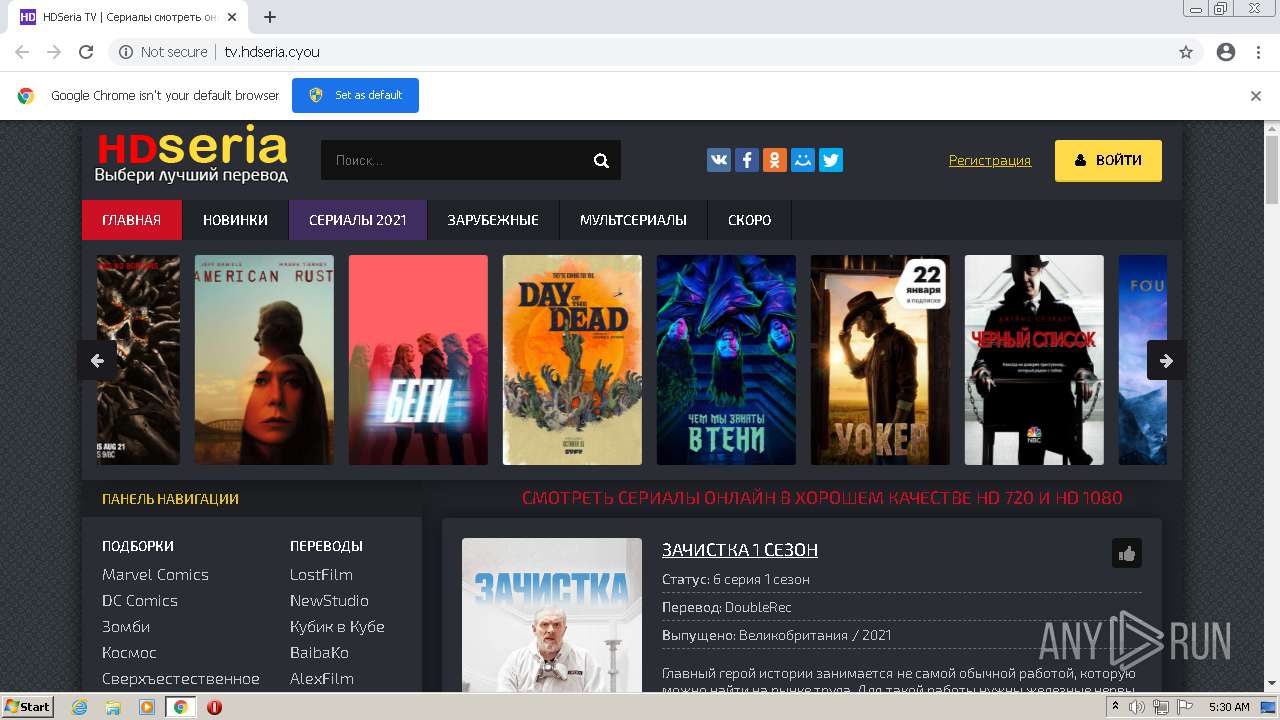
Task: Go back in Chrome
Action: [x=22, y=52]
